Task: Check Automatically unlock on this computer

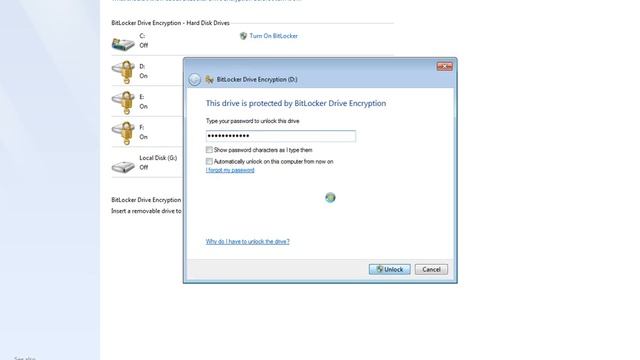Action: [209, 161]
